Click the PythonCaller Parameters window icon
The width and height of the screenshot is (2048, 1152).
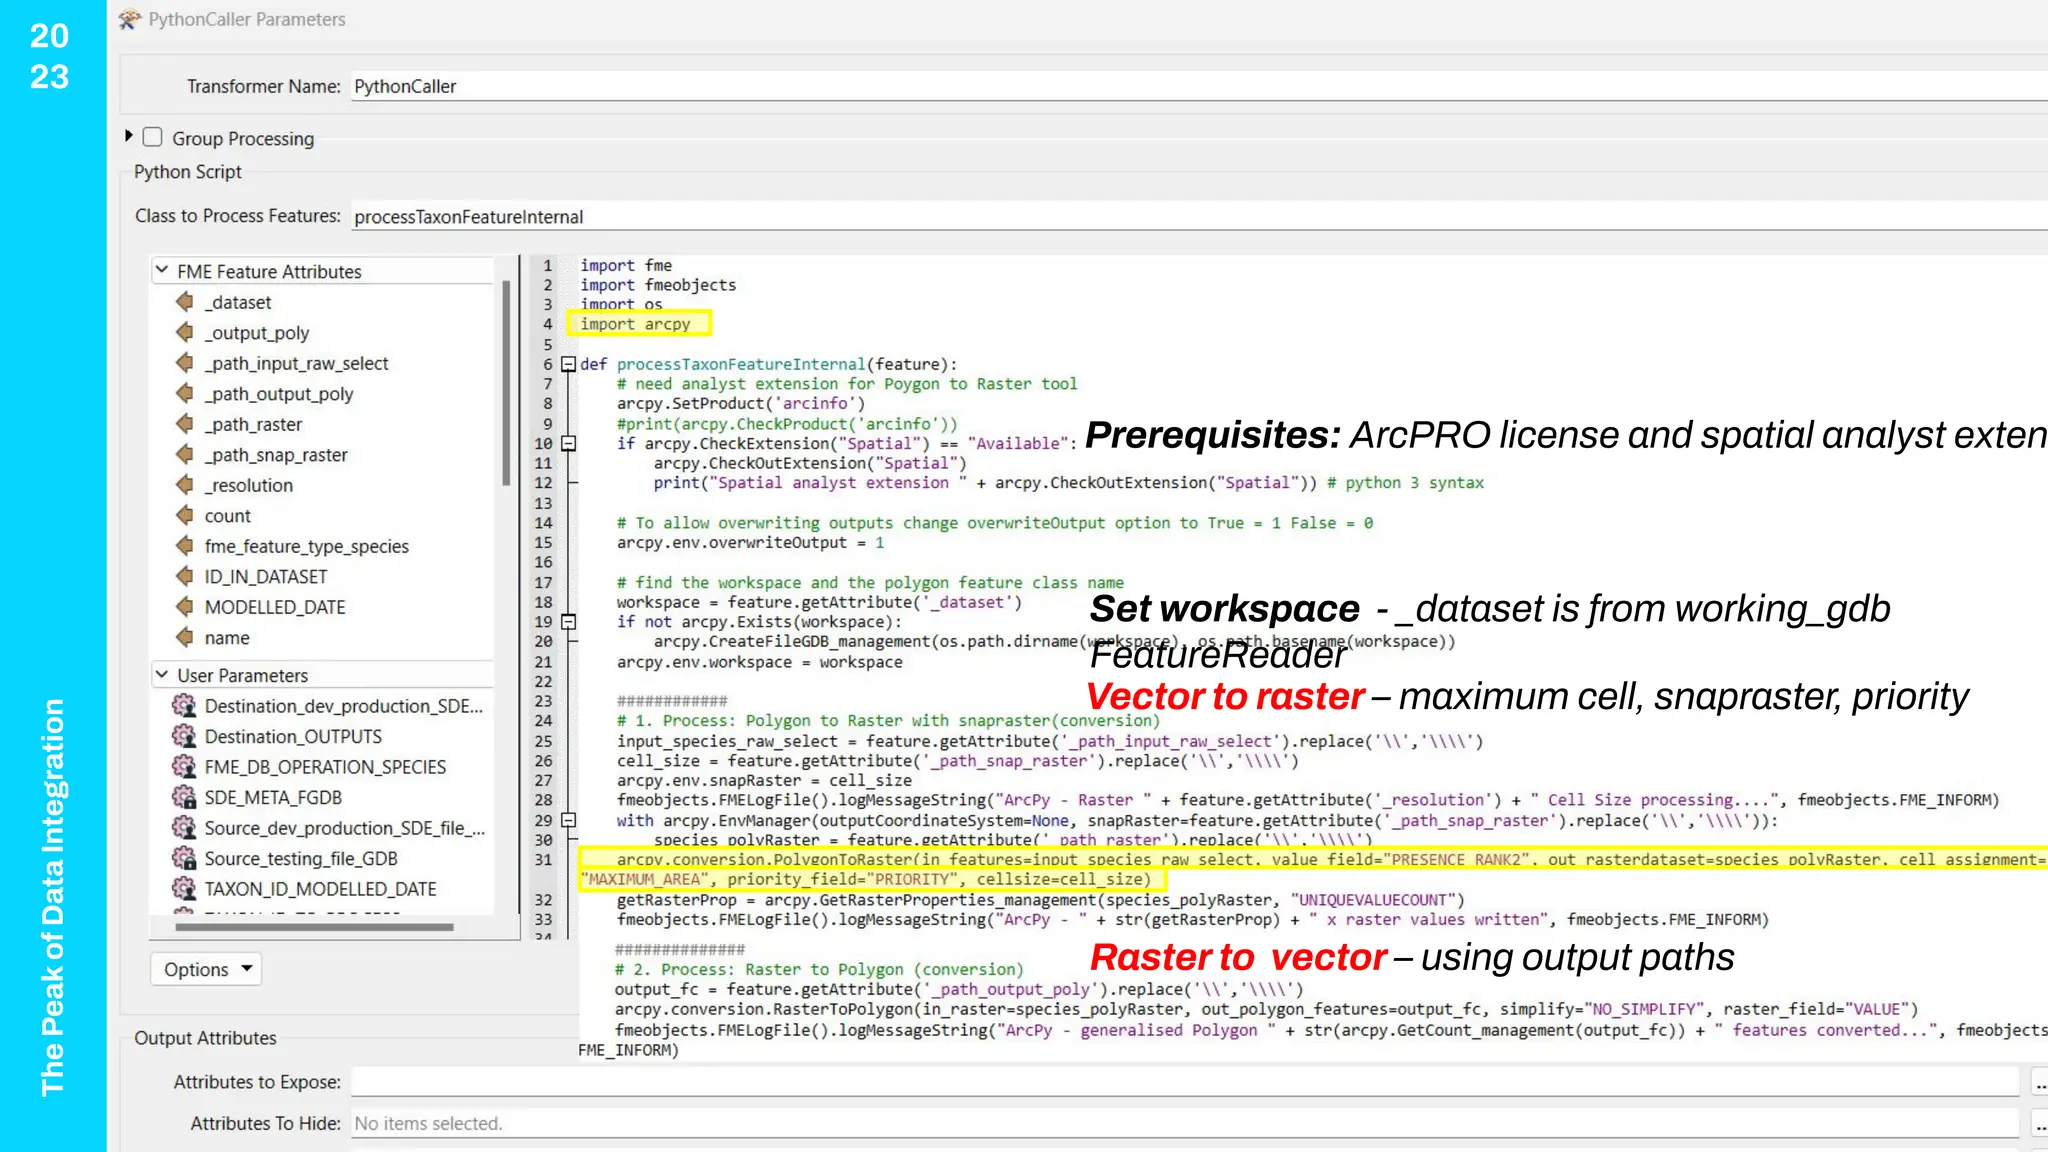(130, 19)
